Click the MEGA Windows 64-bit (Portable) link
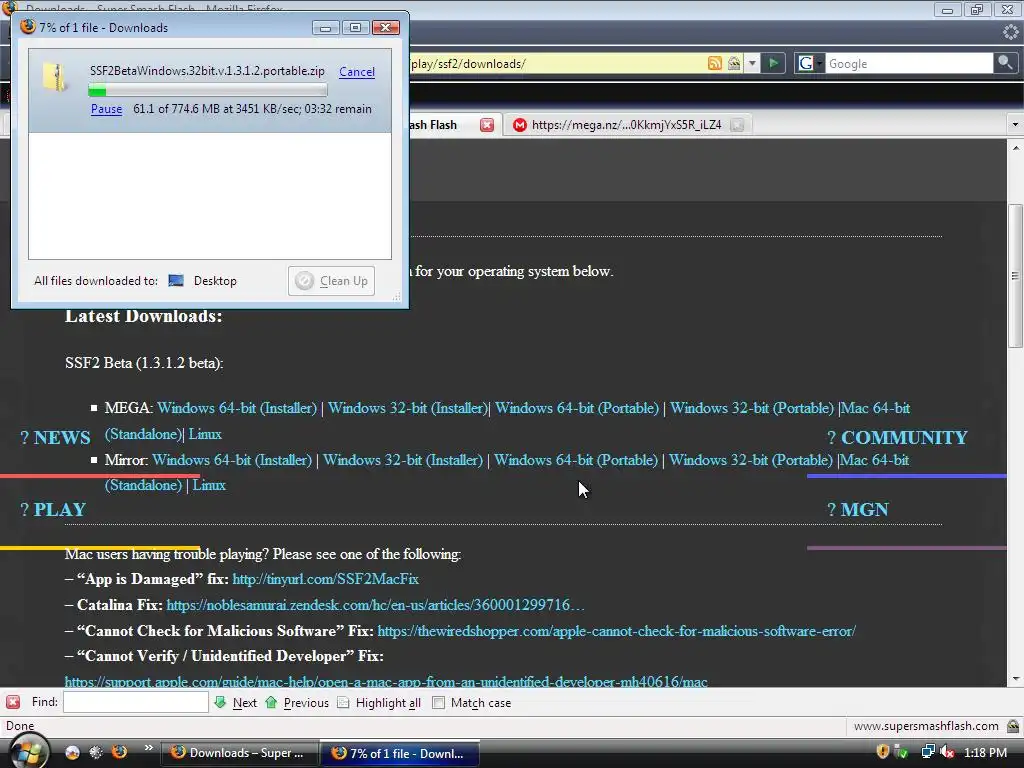 point(577,408)
